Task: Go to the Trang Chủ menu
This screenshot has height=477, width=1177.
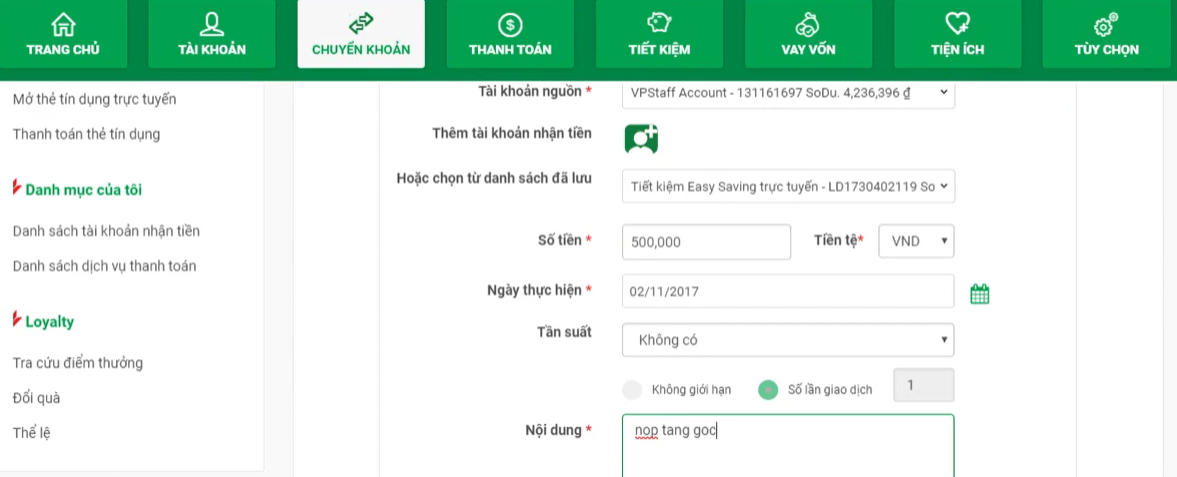Action: click(x=63, y=34)
